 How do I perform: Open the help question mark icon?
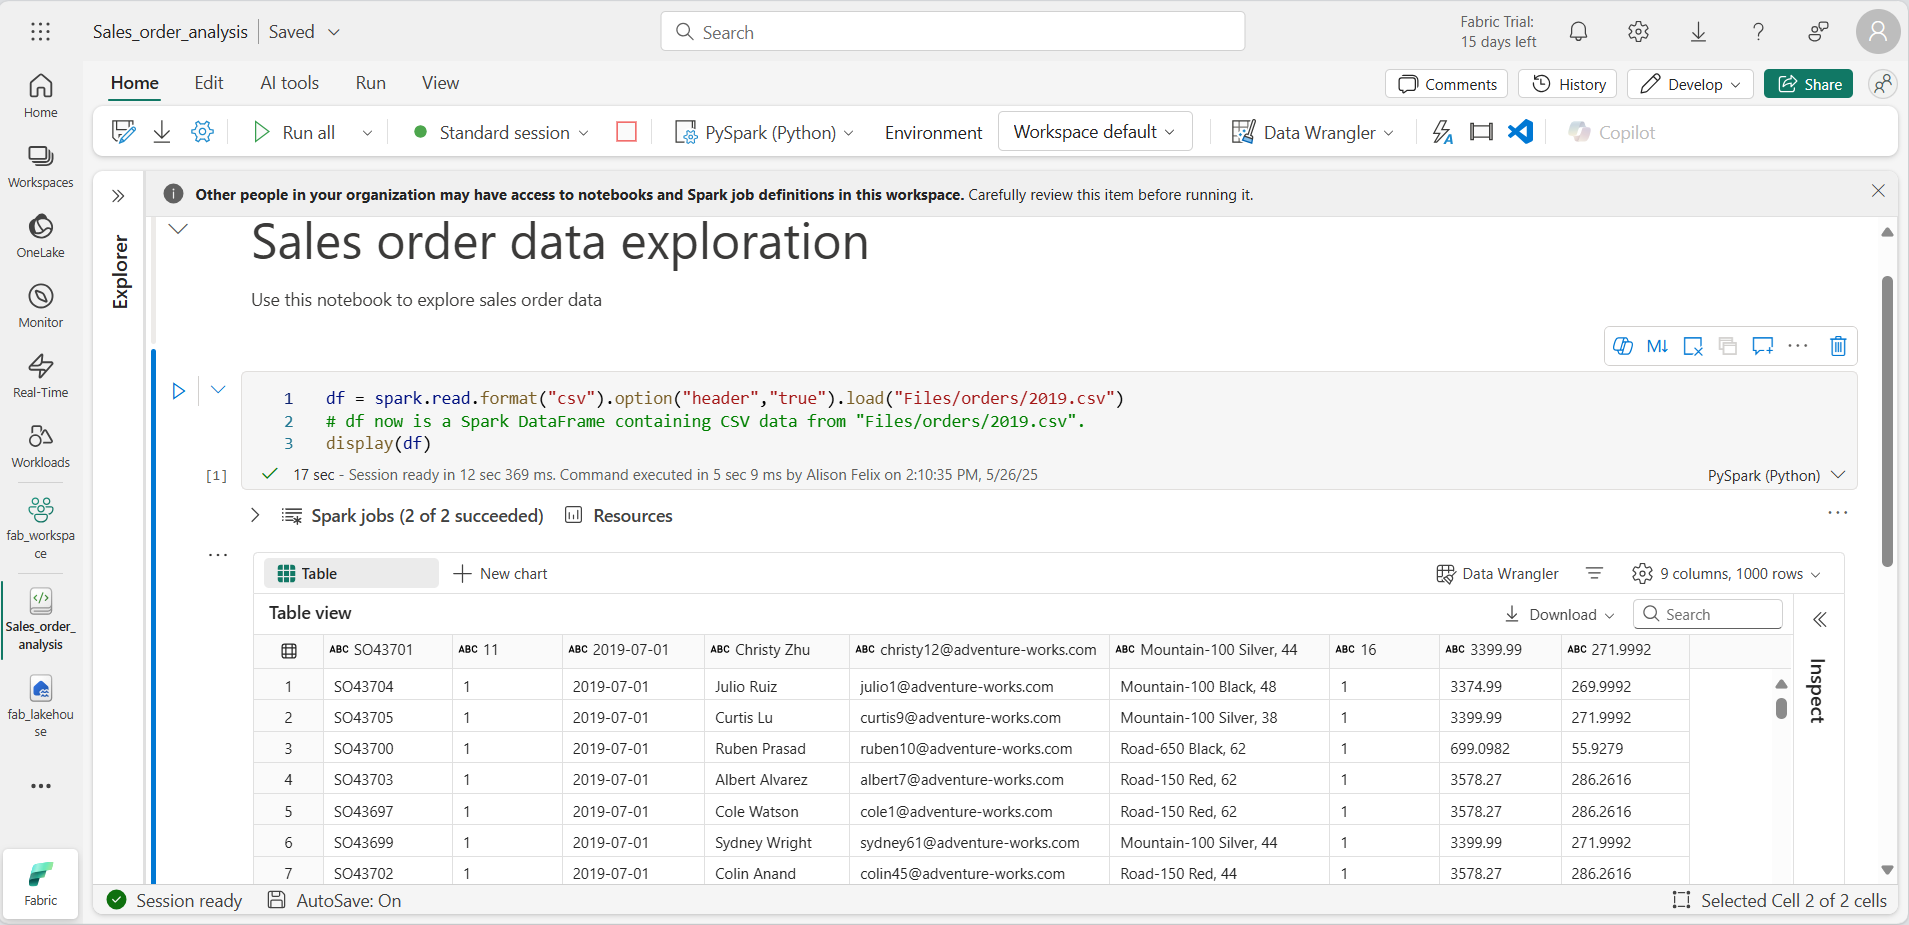(x=1758, y=32)
